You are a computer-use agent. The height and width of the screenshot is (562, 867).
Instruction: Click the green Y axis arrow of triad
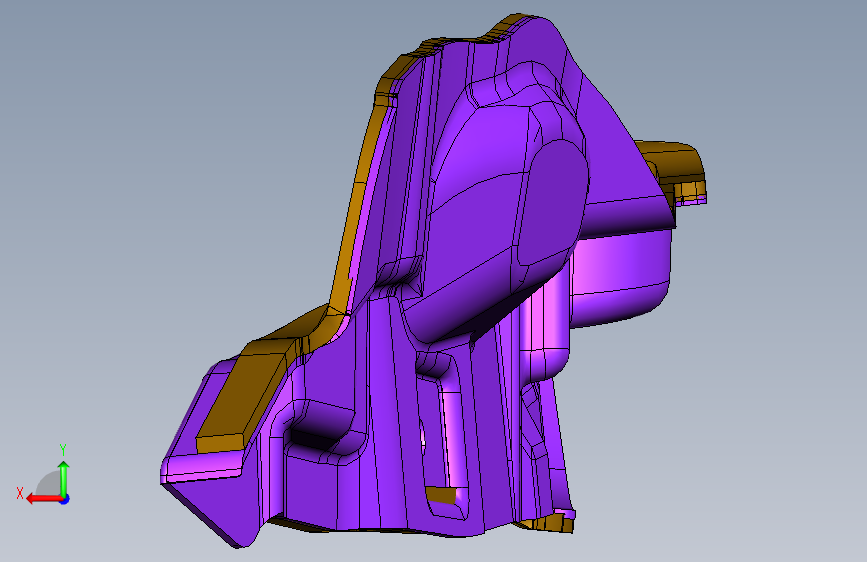(x=64, y=478)
